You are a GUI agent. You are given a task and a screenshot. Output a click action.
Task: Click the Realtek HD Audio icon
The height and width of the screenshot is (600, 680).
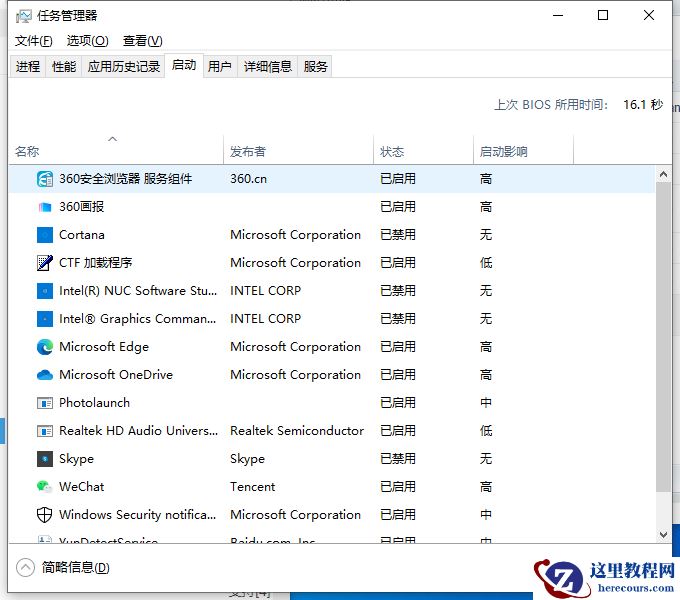click(45, 431)
